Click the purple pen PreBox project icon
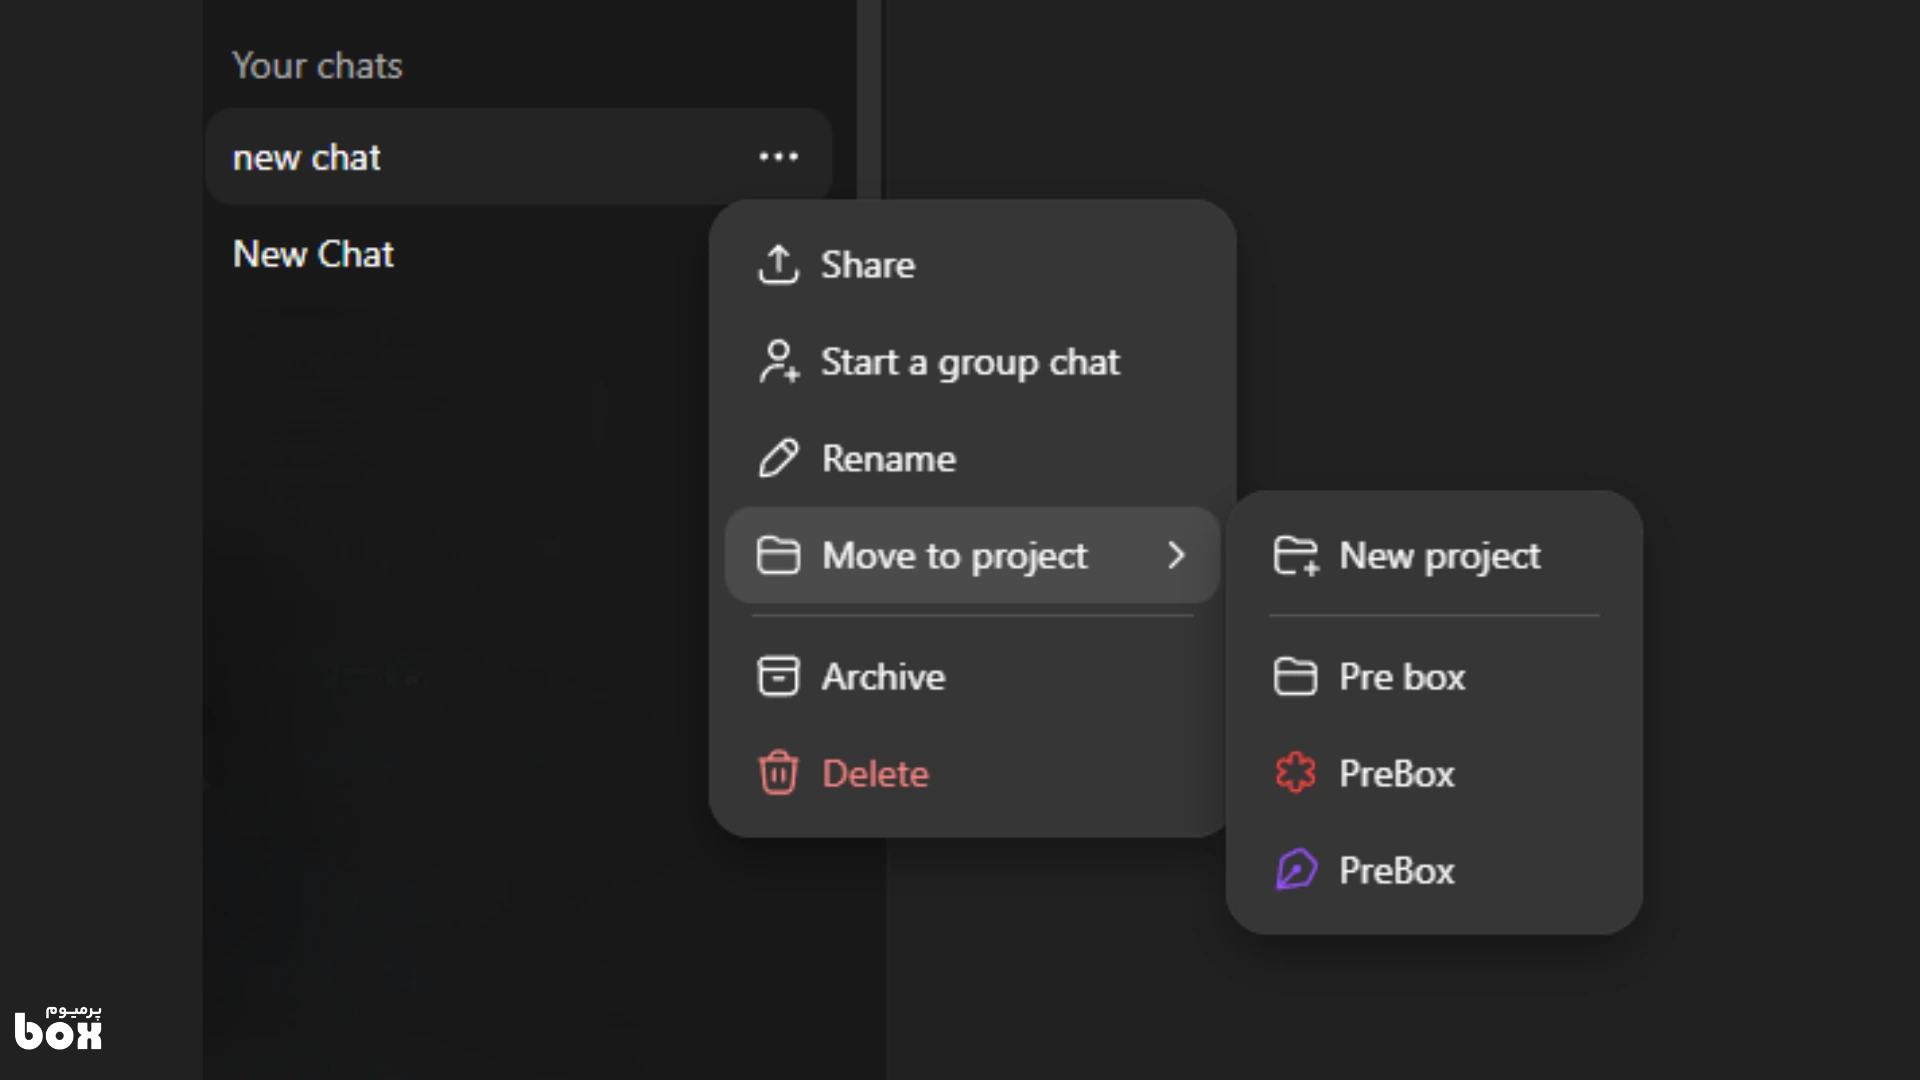The height and width of the screenshot is (1080, 1920). pyautogui.click(x=1296, y=870)
